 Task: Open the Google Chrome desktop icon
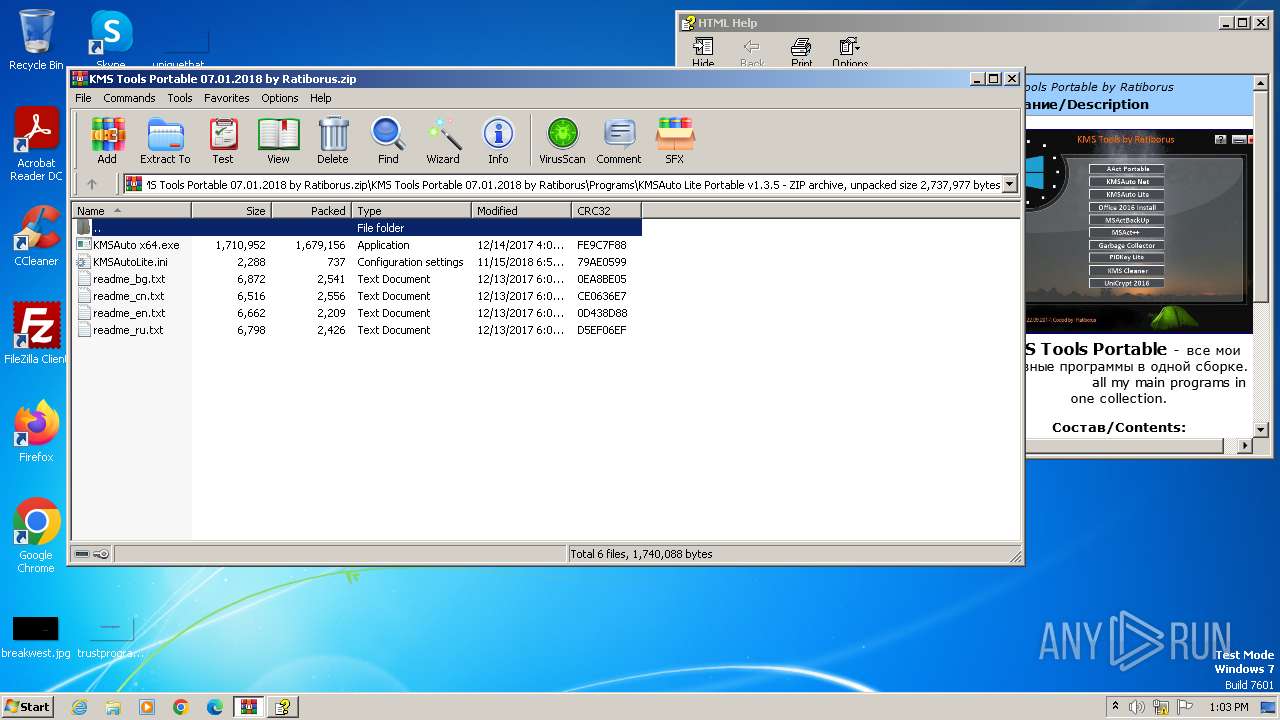36,536
